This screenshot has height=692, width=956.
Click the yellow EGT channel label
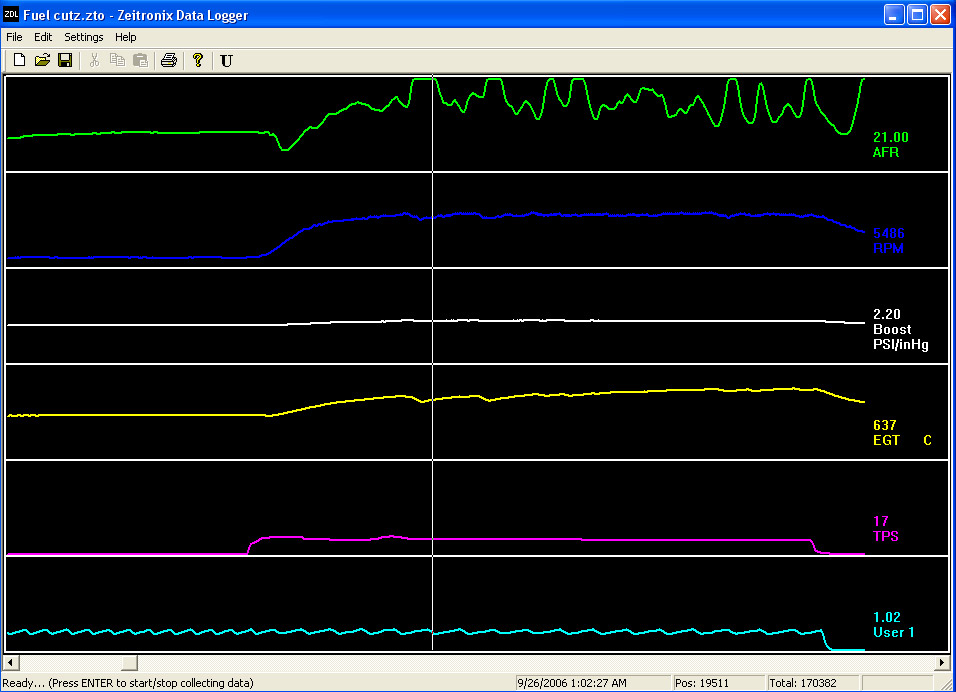tap(887, 440)
